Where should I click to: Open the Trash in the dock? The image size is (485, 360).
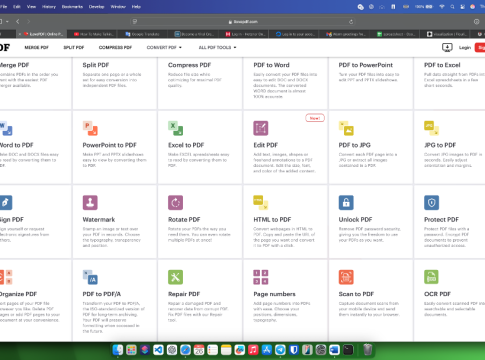click(368, 349)
